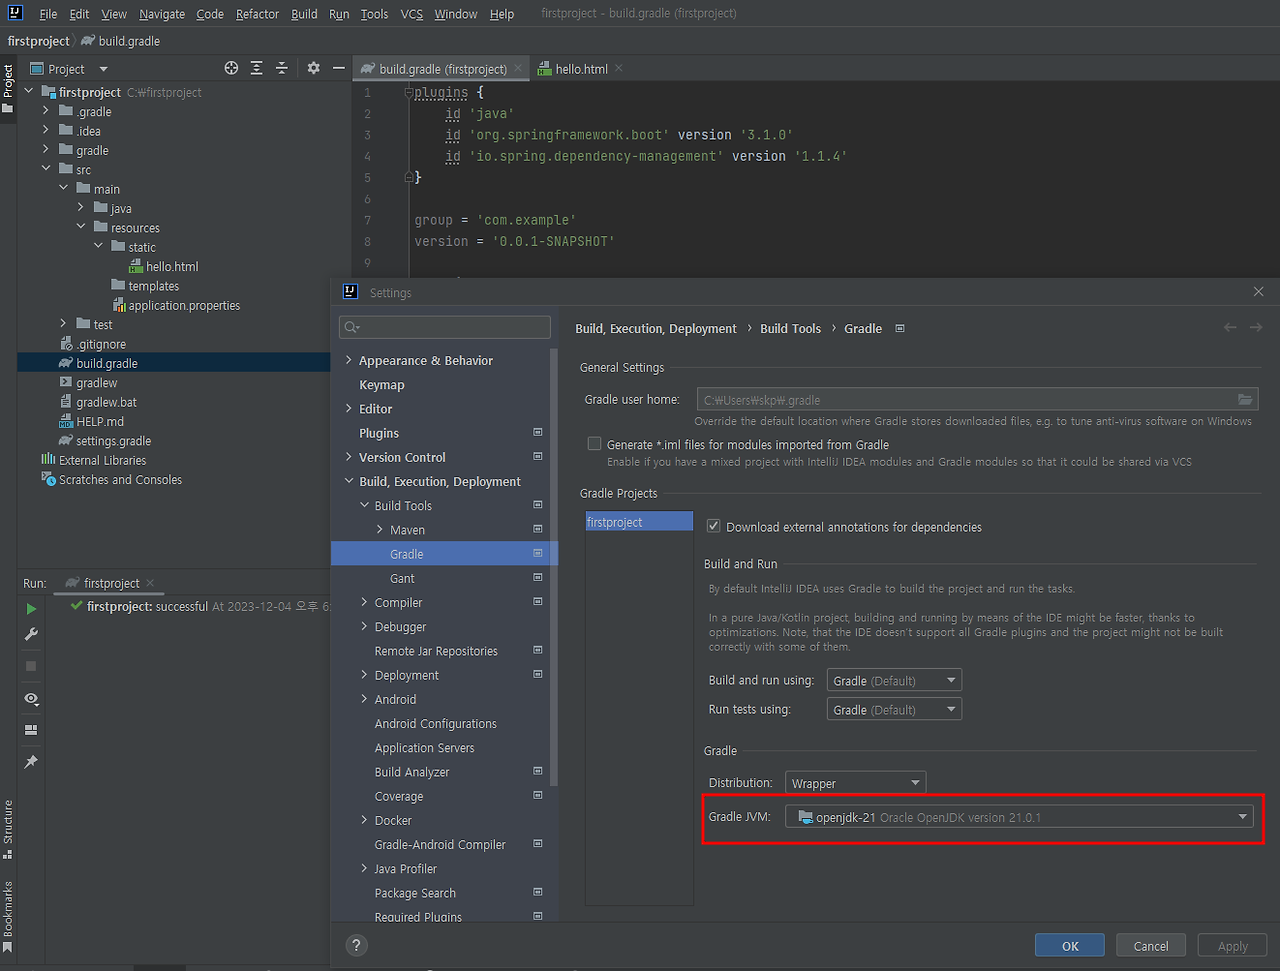Open the Distribution Wrapper dropdown
Viewport: 1280px width, 971px height.
click(x=855, y=783)
